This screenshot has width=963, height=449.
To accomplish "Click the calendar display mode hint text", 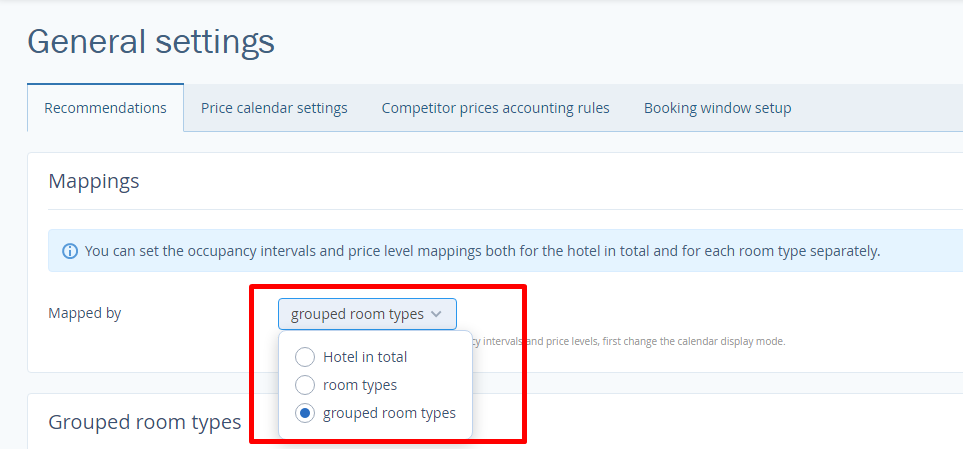I will click(x=640, y=341).
